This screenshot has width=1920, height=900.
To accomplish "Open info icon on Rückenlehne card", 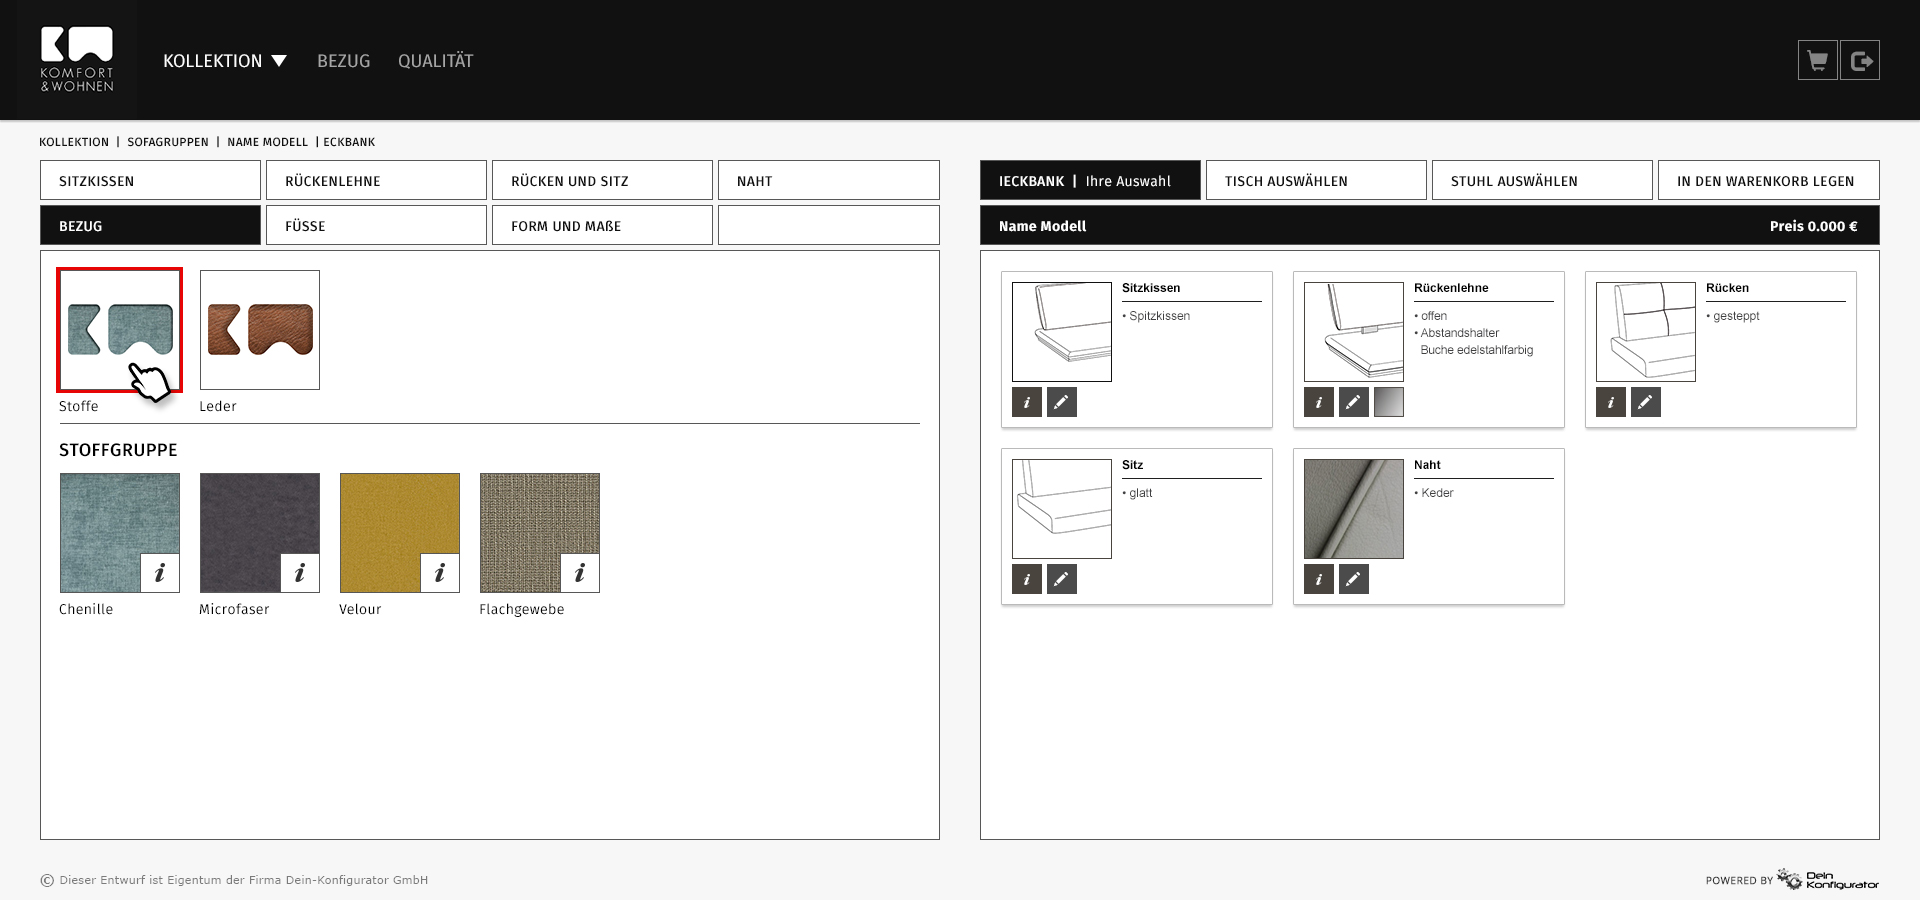I will (x=1318, y=402).
